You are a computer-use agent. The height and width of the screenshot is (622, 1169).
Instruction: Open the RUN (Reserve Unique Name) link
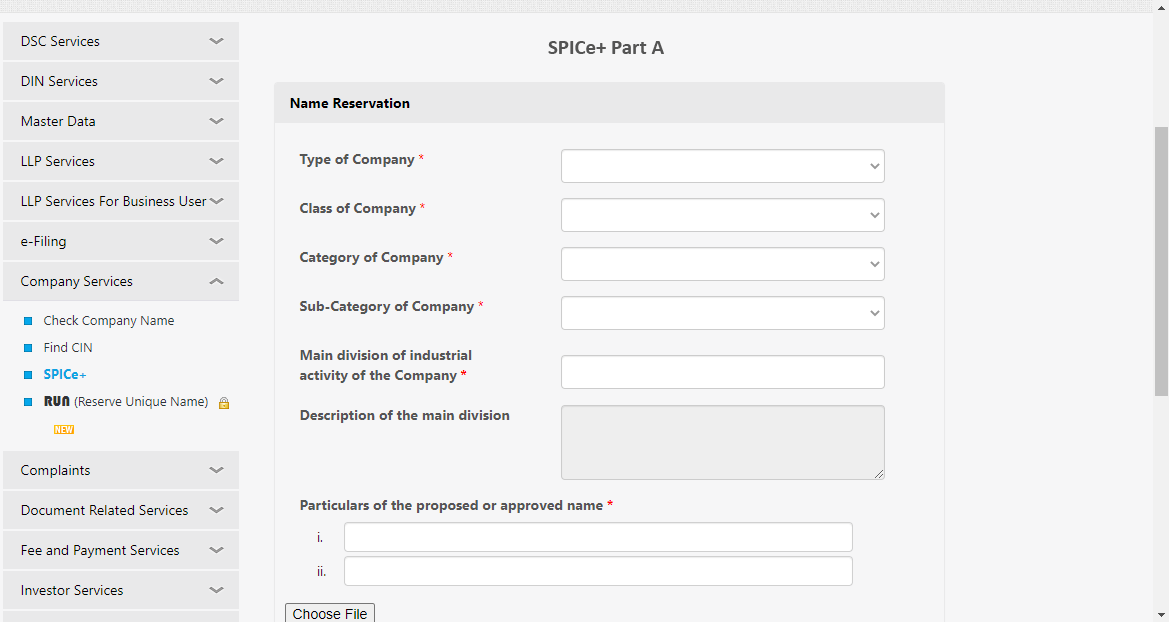(126, 401)
